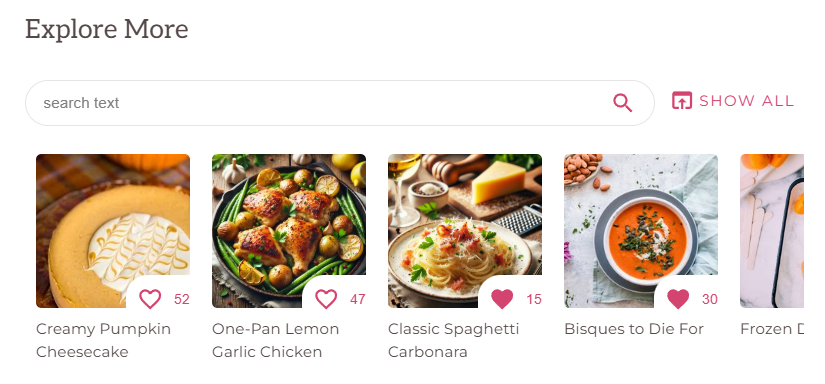Open the partially visible Frozen recipe photo
This screenshot has height=384, width=825.
[772, 230]
